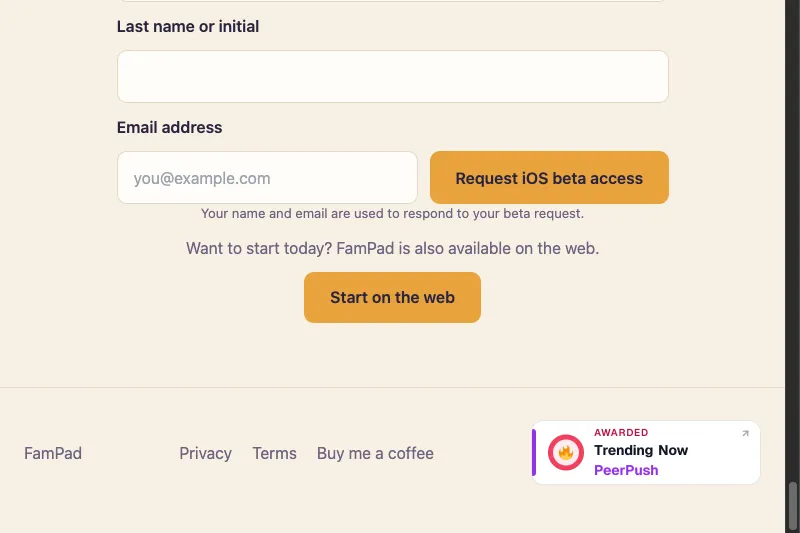Click the Trending Now badge title
800x533 pixels.
[x=641, y=450]
